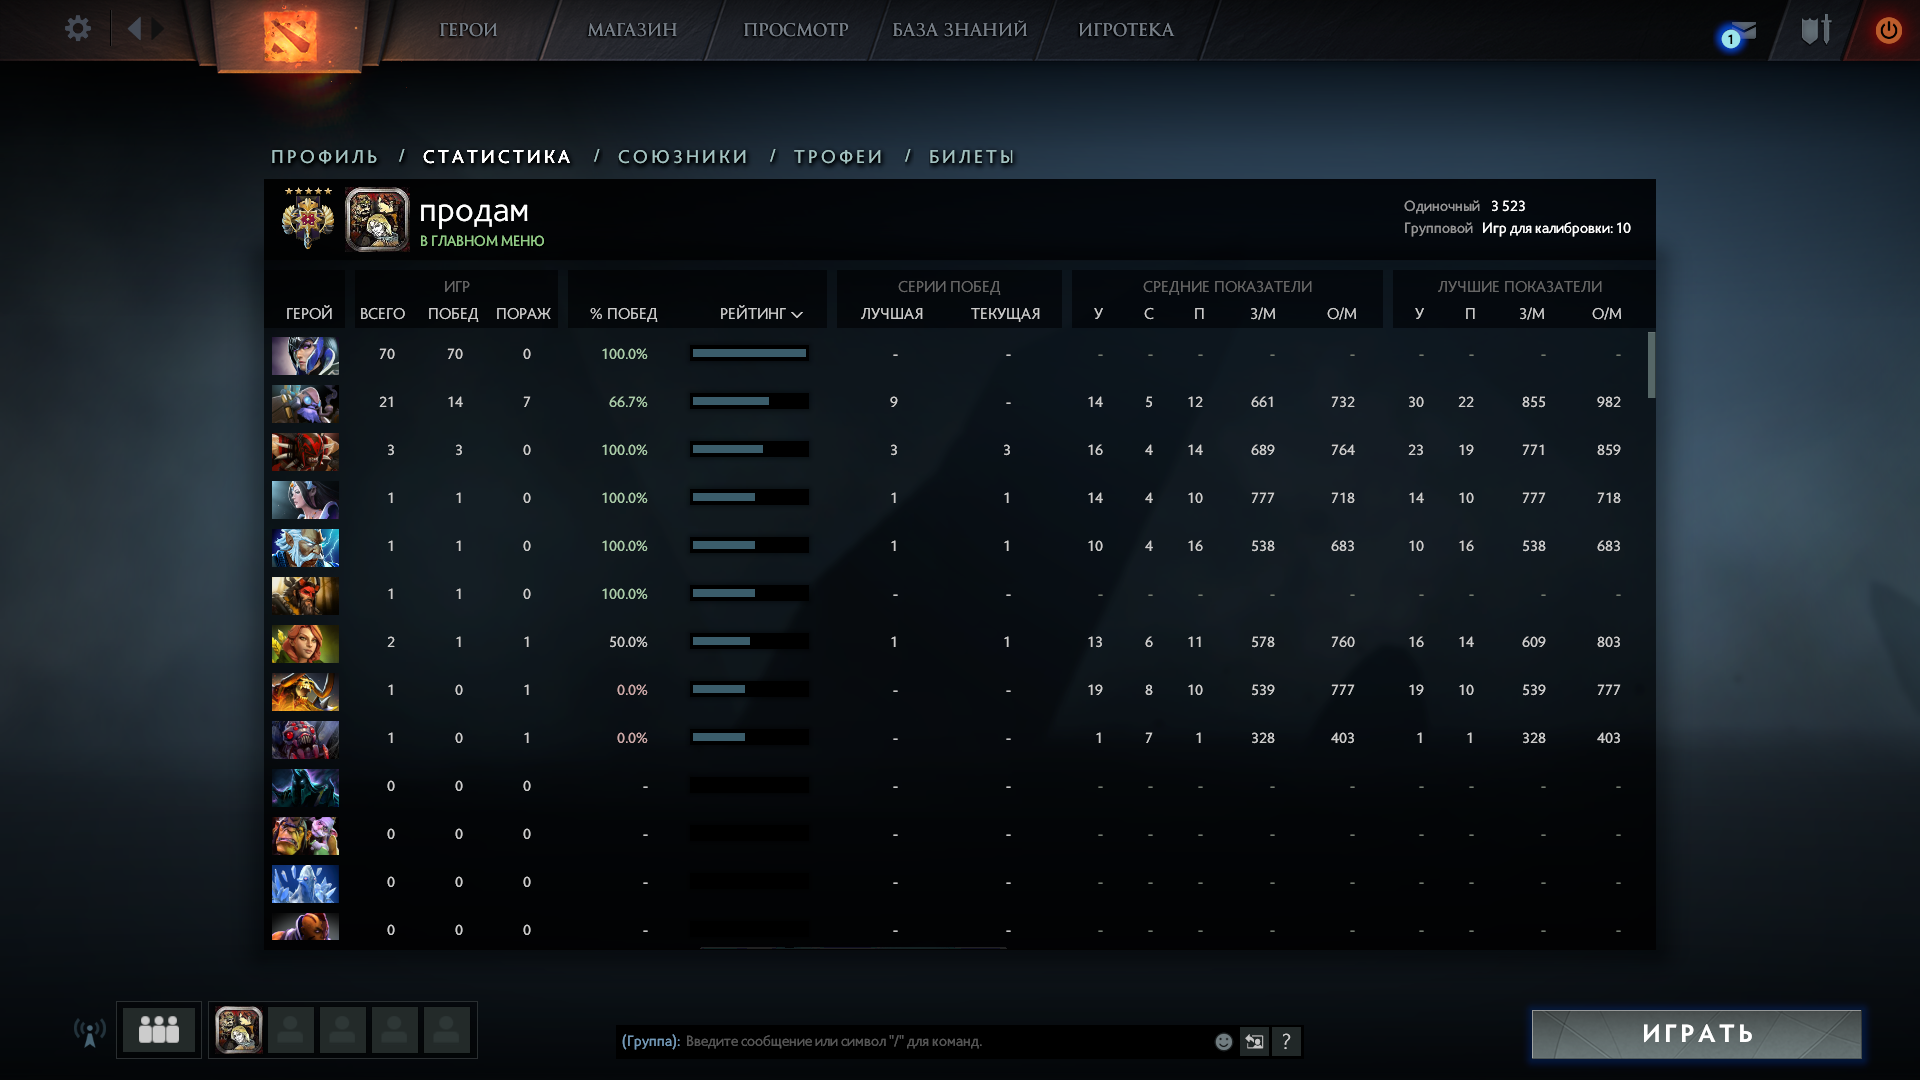Open the ПРОСМОТР menu

tap(796, 30)
